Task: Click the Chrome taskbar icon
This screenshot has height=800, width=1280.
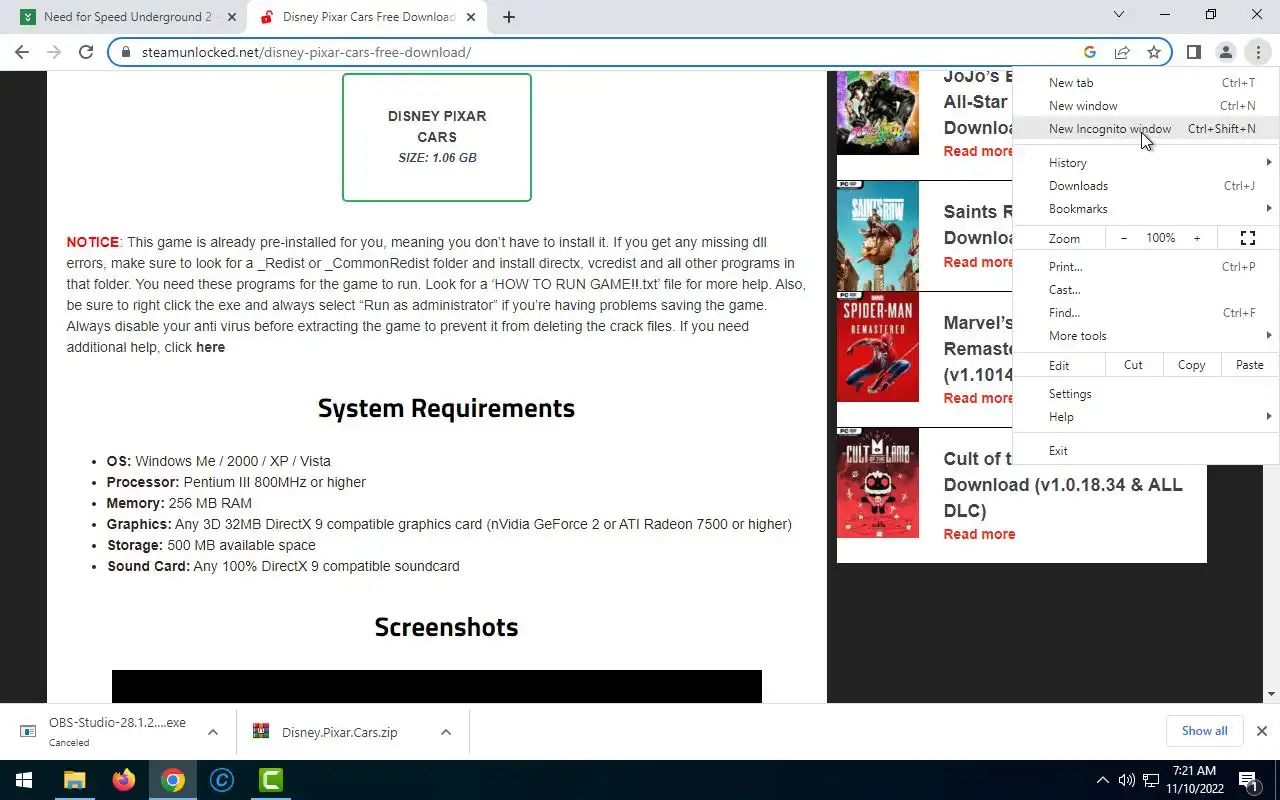Action: click(173, 780)
